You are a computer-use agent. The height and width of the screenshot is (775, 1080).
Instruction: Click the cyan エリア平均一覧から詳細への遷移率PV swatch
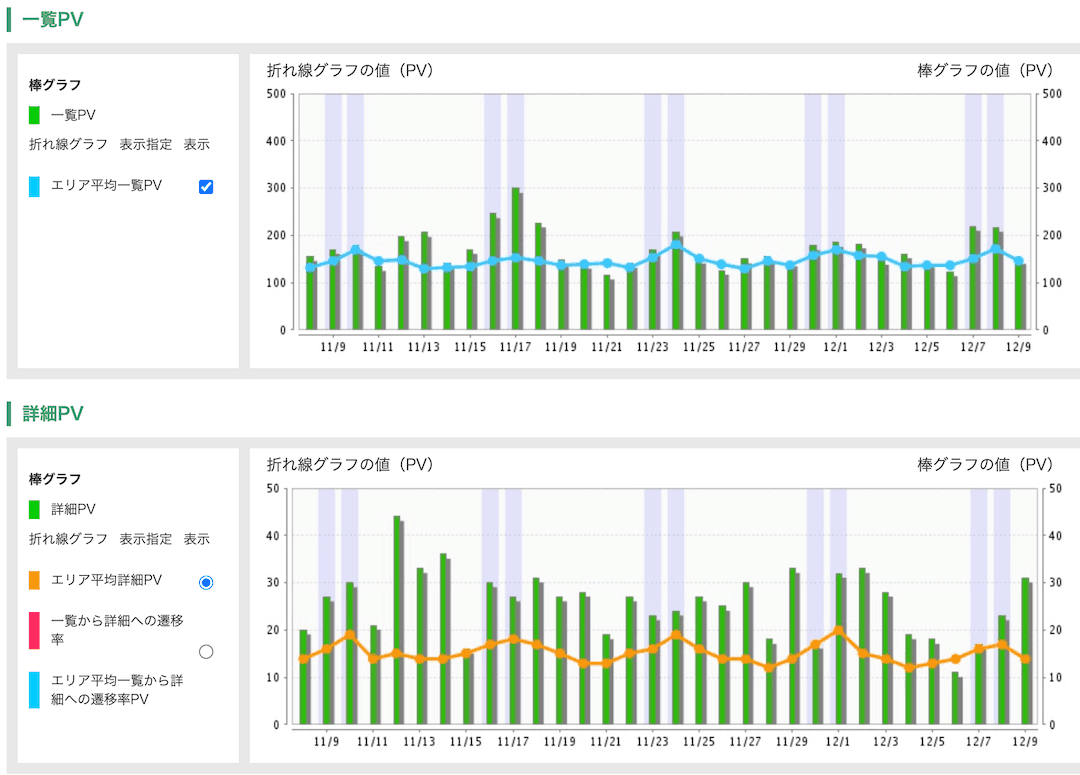pos(35,689)
